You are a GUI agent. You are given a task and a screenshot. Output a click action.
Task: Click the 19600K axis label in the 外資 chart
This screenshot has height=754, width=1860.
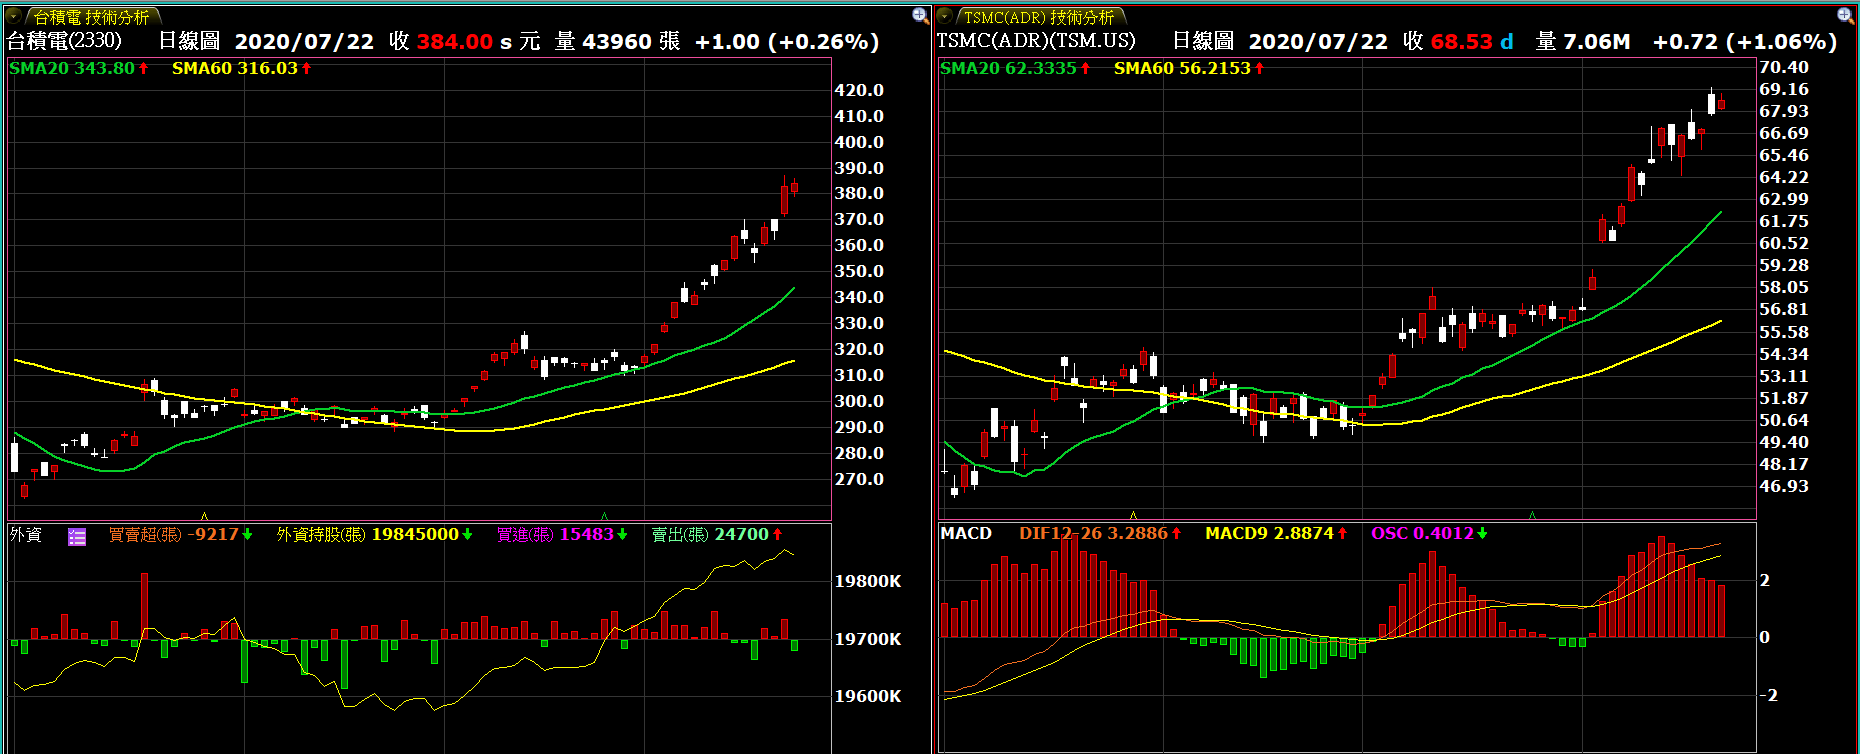point(868,696)
